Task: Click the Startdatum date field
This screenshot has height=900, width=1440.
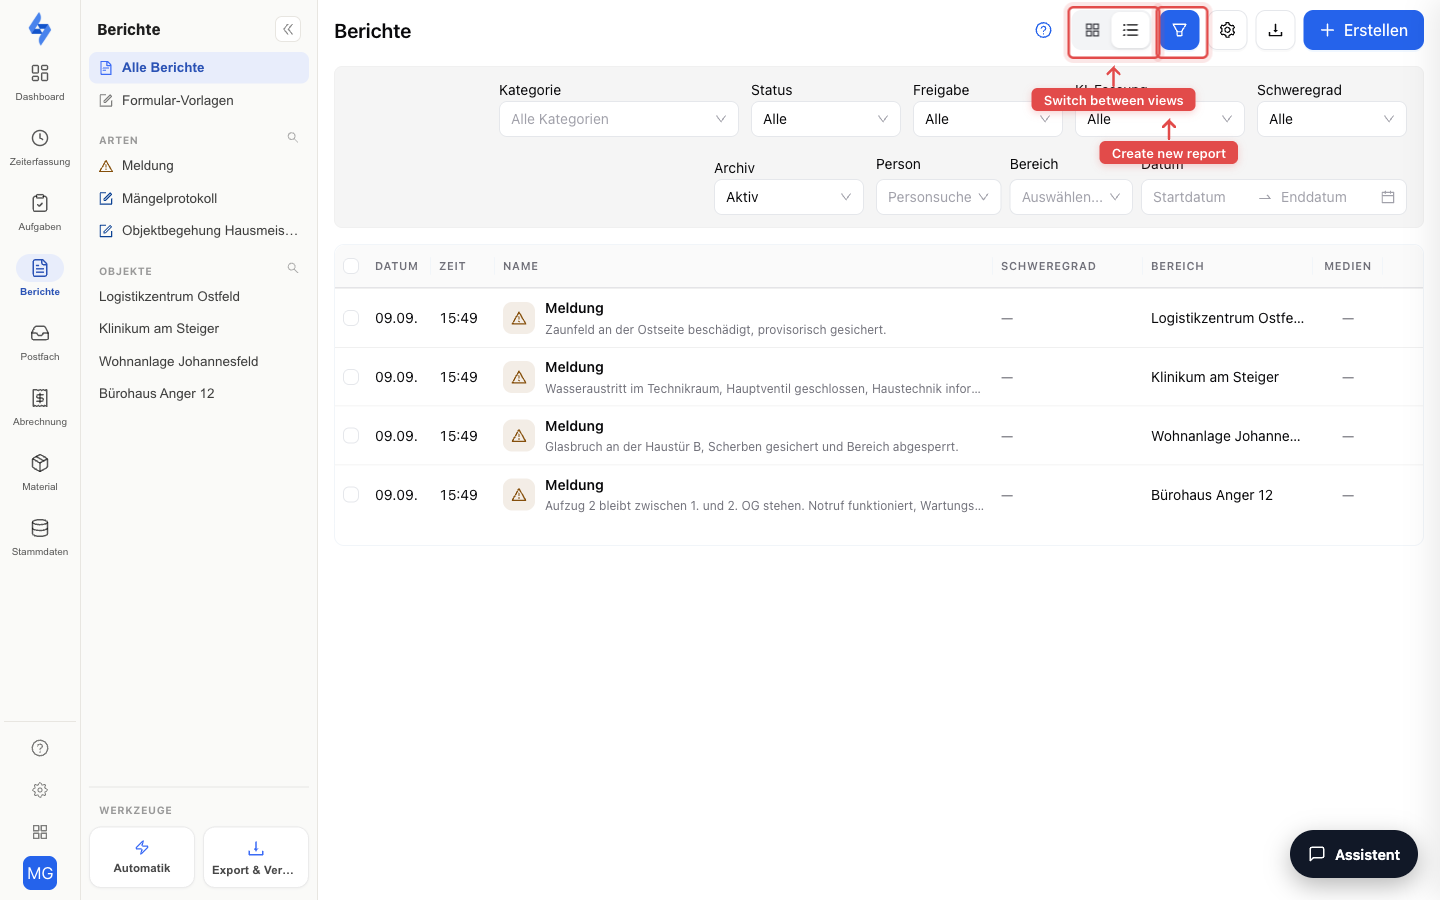Action: click(1200, 197)
